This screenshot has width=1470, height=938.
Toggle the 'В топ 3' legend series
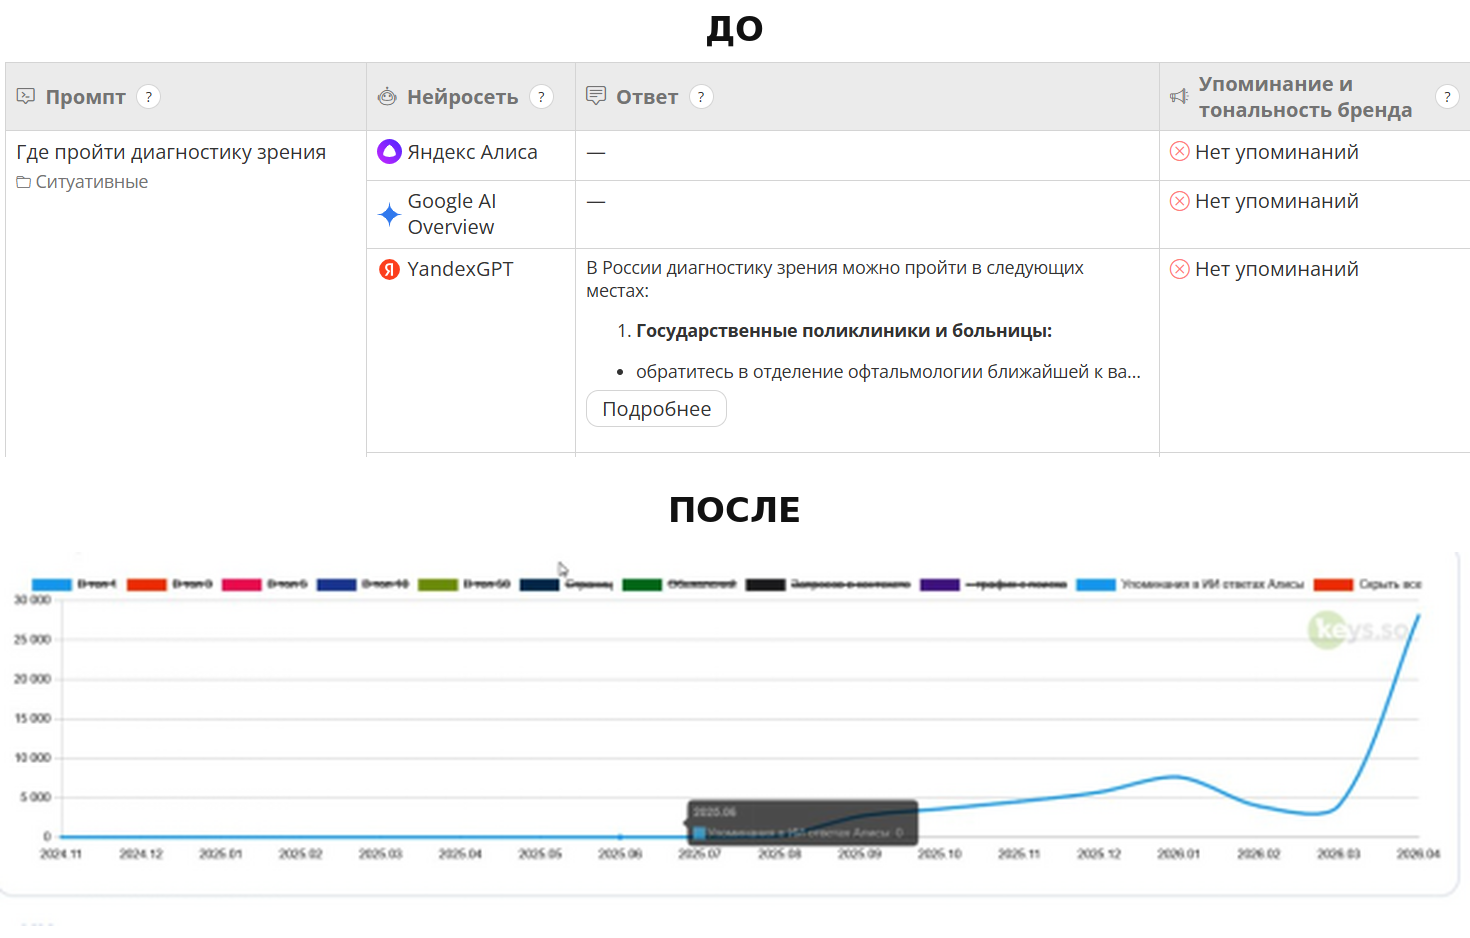click(x=170, y=584)
